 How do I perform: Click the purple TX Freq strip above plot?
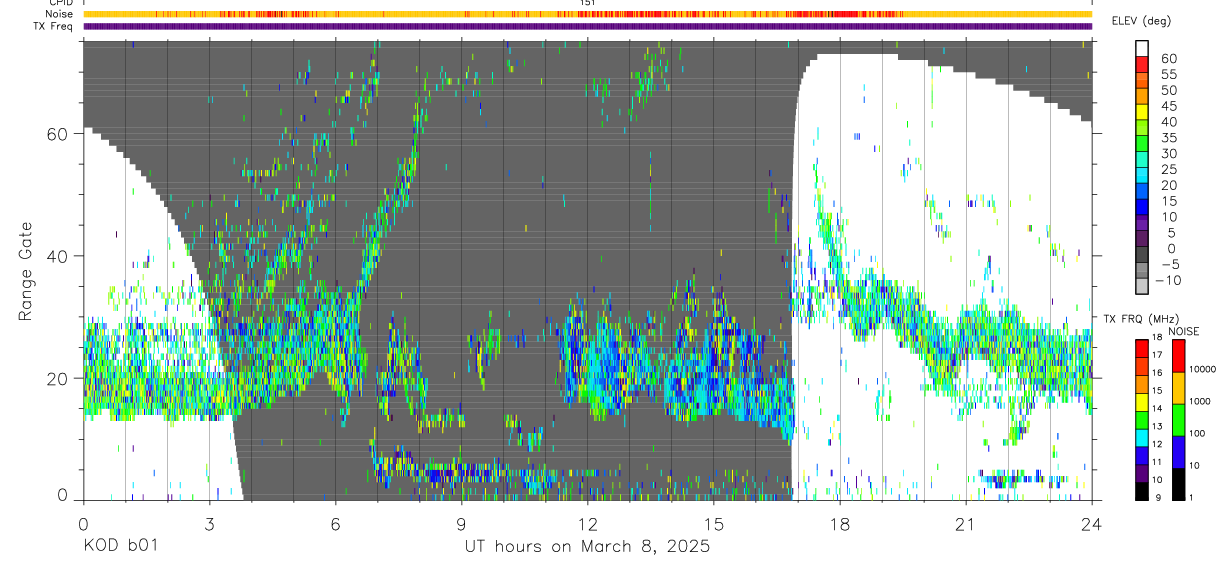587,26
